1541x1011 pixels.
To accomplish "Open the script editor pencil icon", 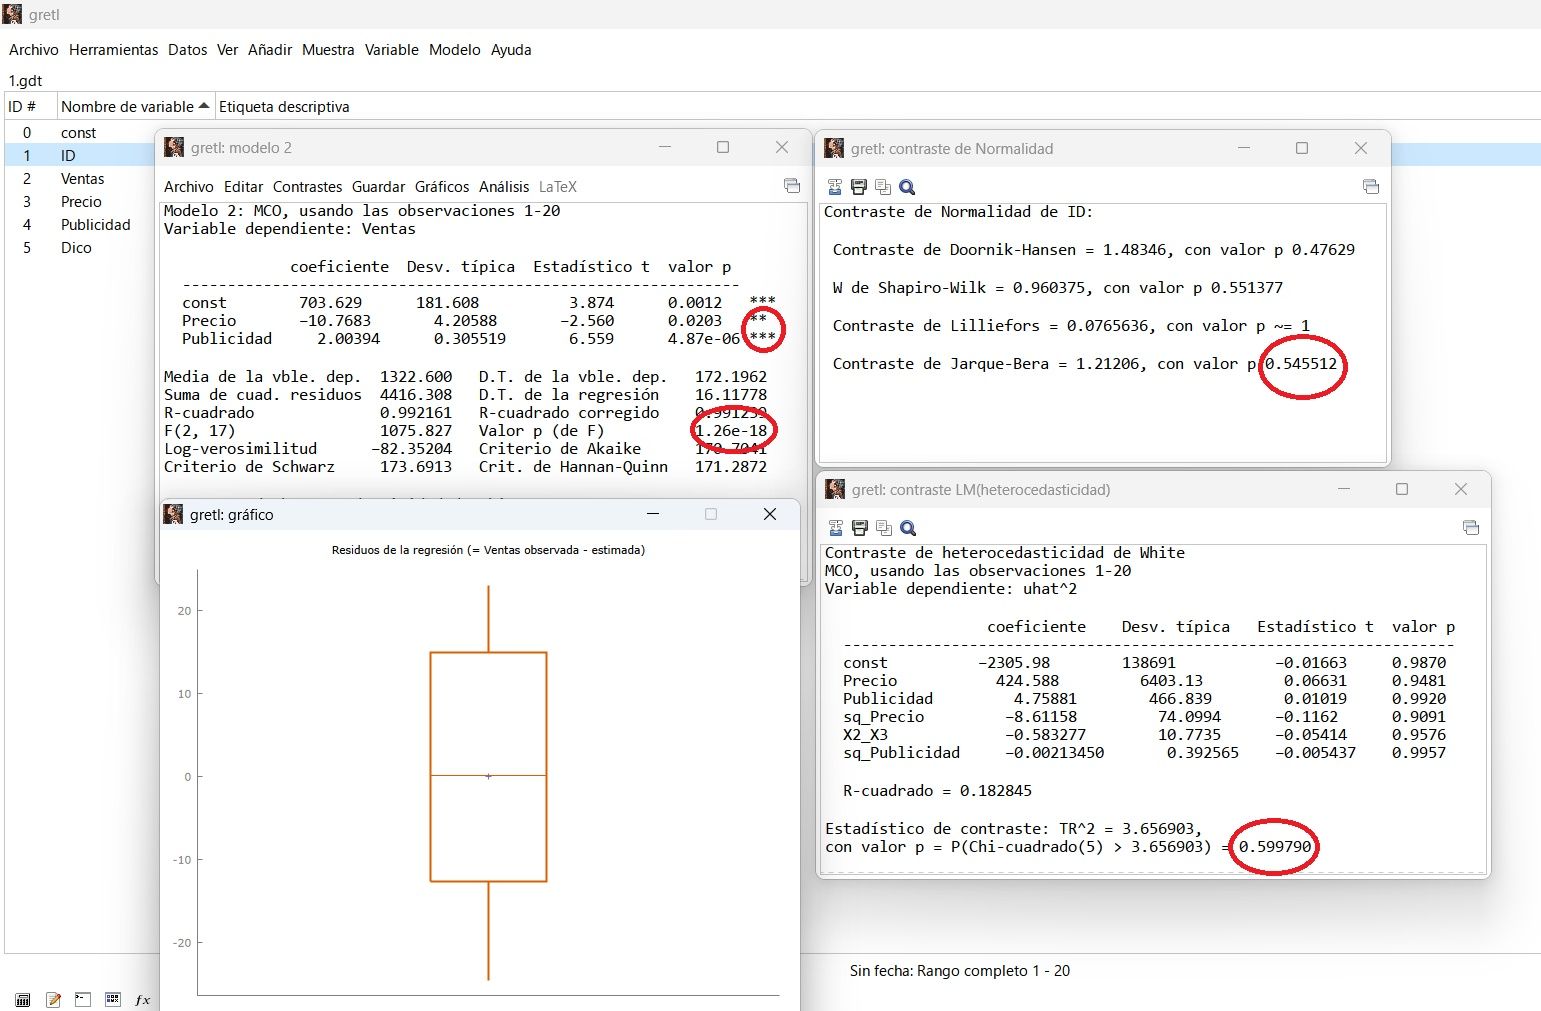I will (x=53, y=999).
